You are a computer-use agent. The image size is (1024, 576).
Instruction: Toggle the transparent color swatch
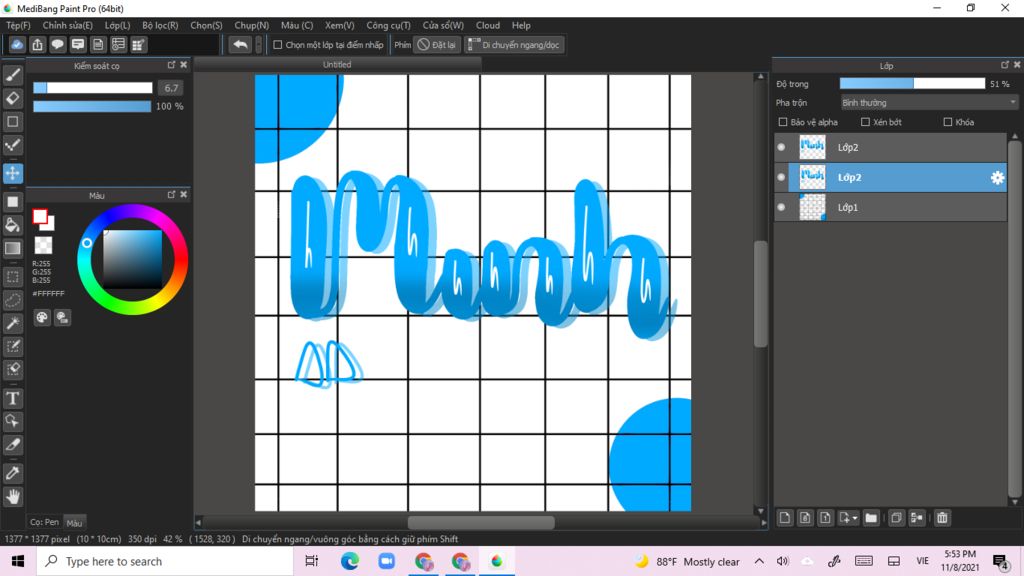43,245
